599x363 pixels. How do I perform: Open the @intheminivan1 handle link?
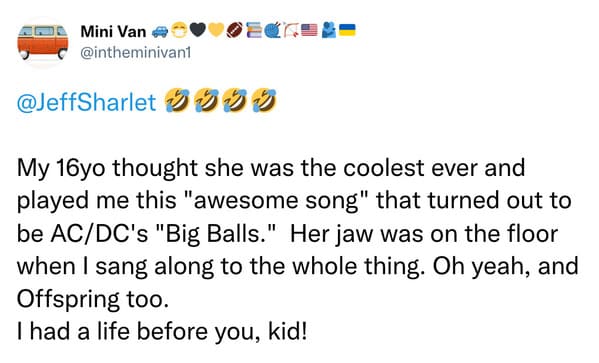(135, 53)
